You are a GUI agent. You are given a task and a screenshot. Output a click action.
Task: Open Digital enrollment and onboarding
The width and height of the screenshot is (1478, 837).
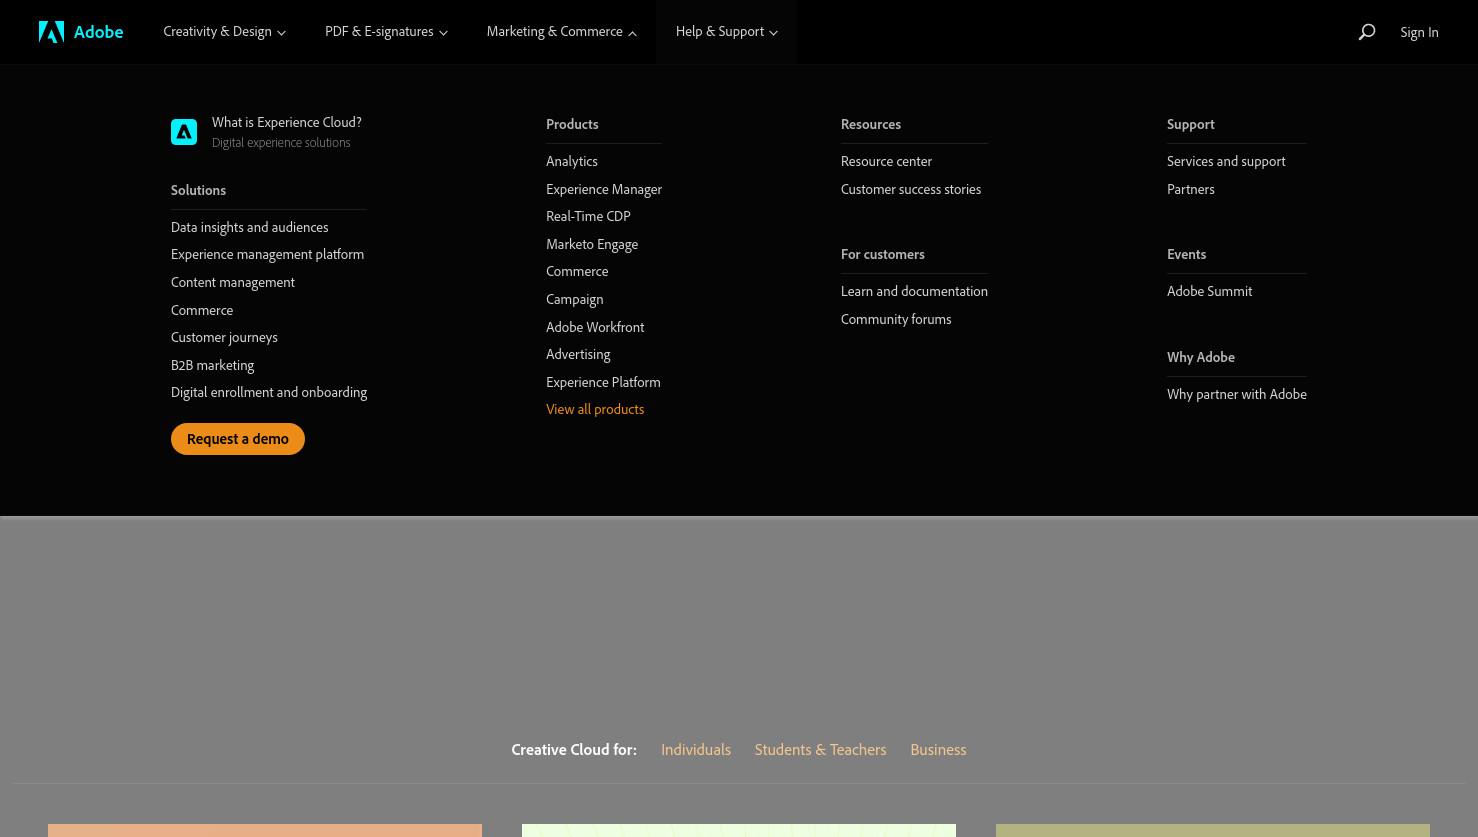[269, 392]
